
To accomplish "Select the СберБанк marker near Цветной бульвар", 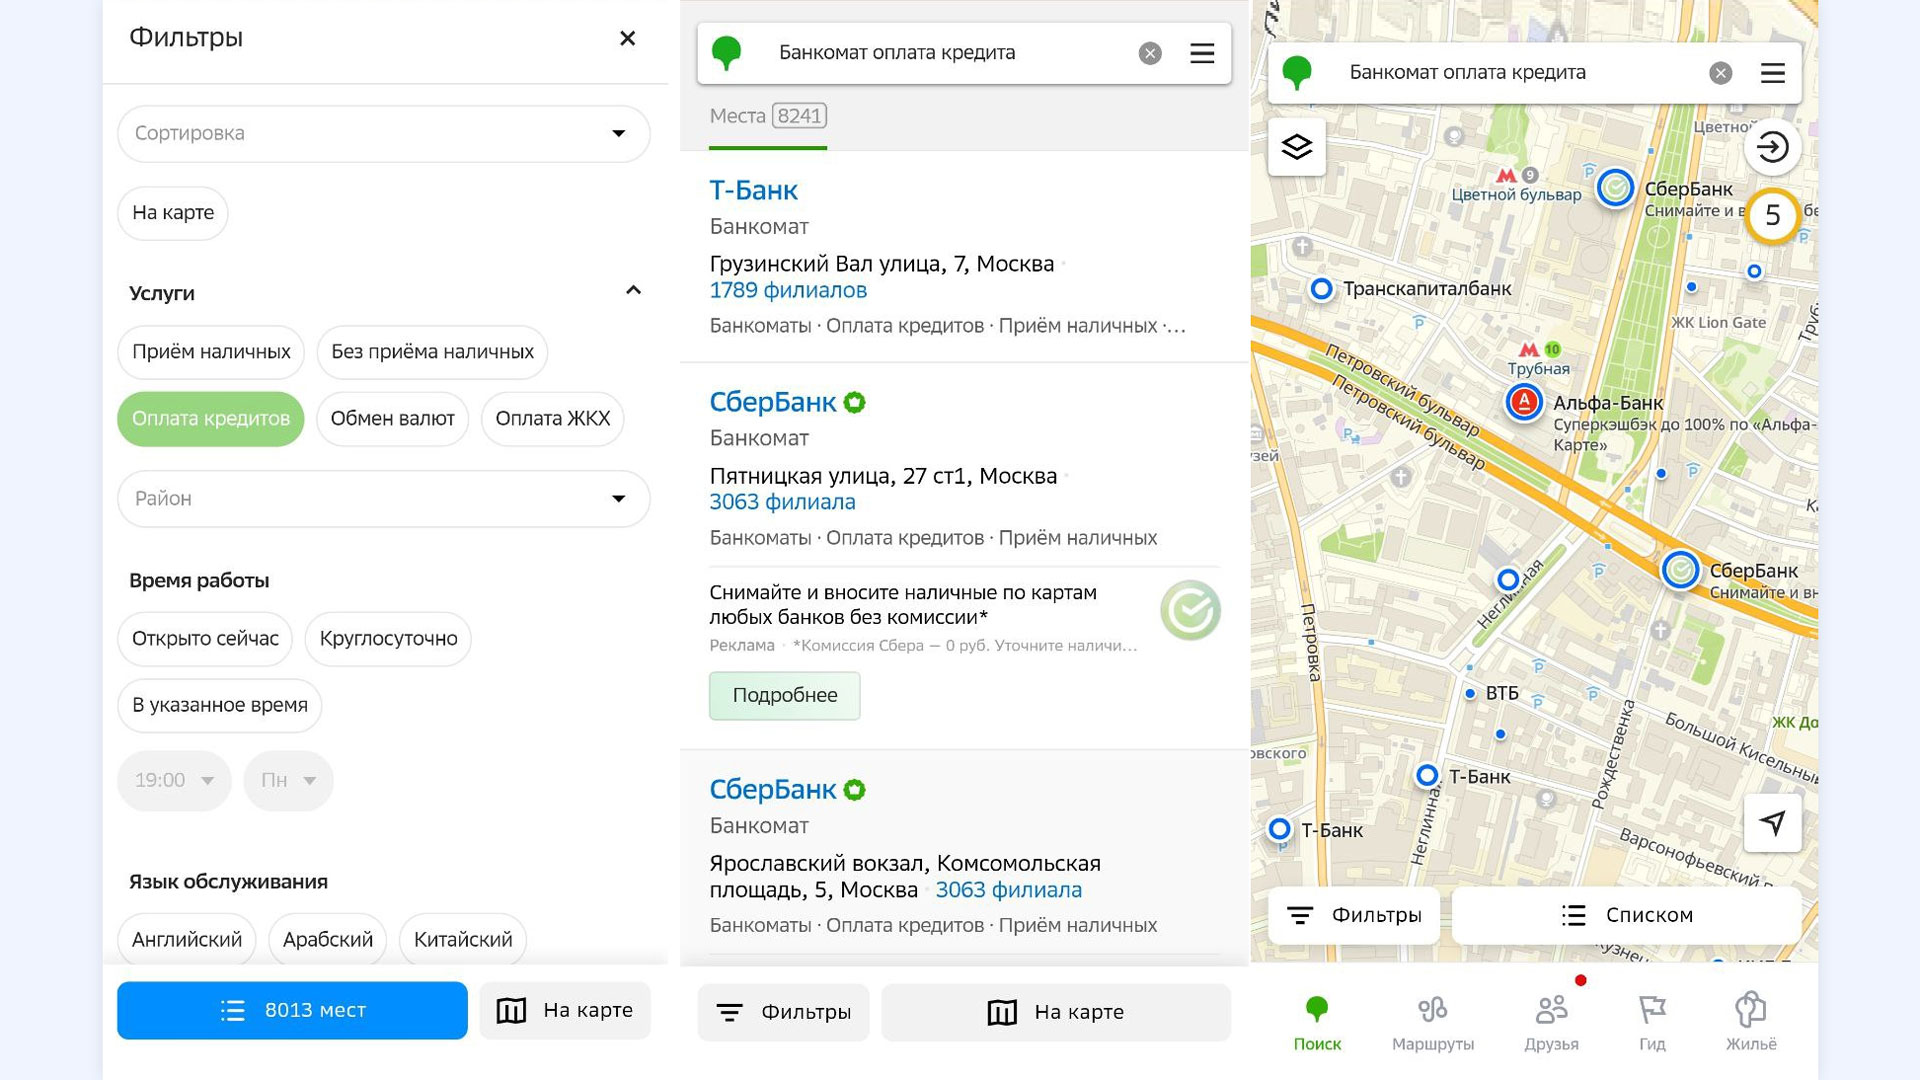I will [x=1615, y=188].
